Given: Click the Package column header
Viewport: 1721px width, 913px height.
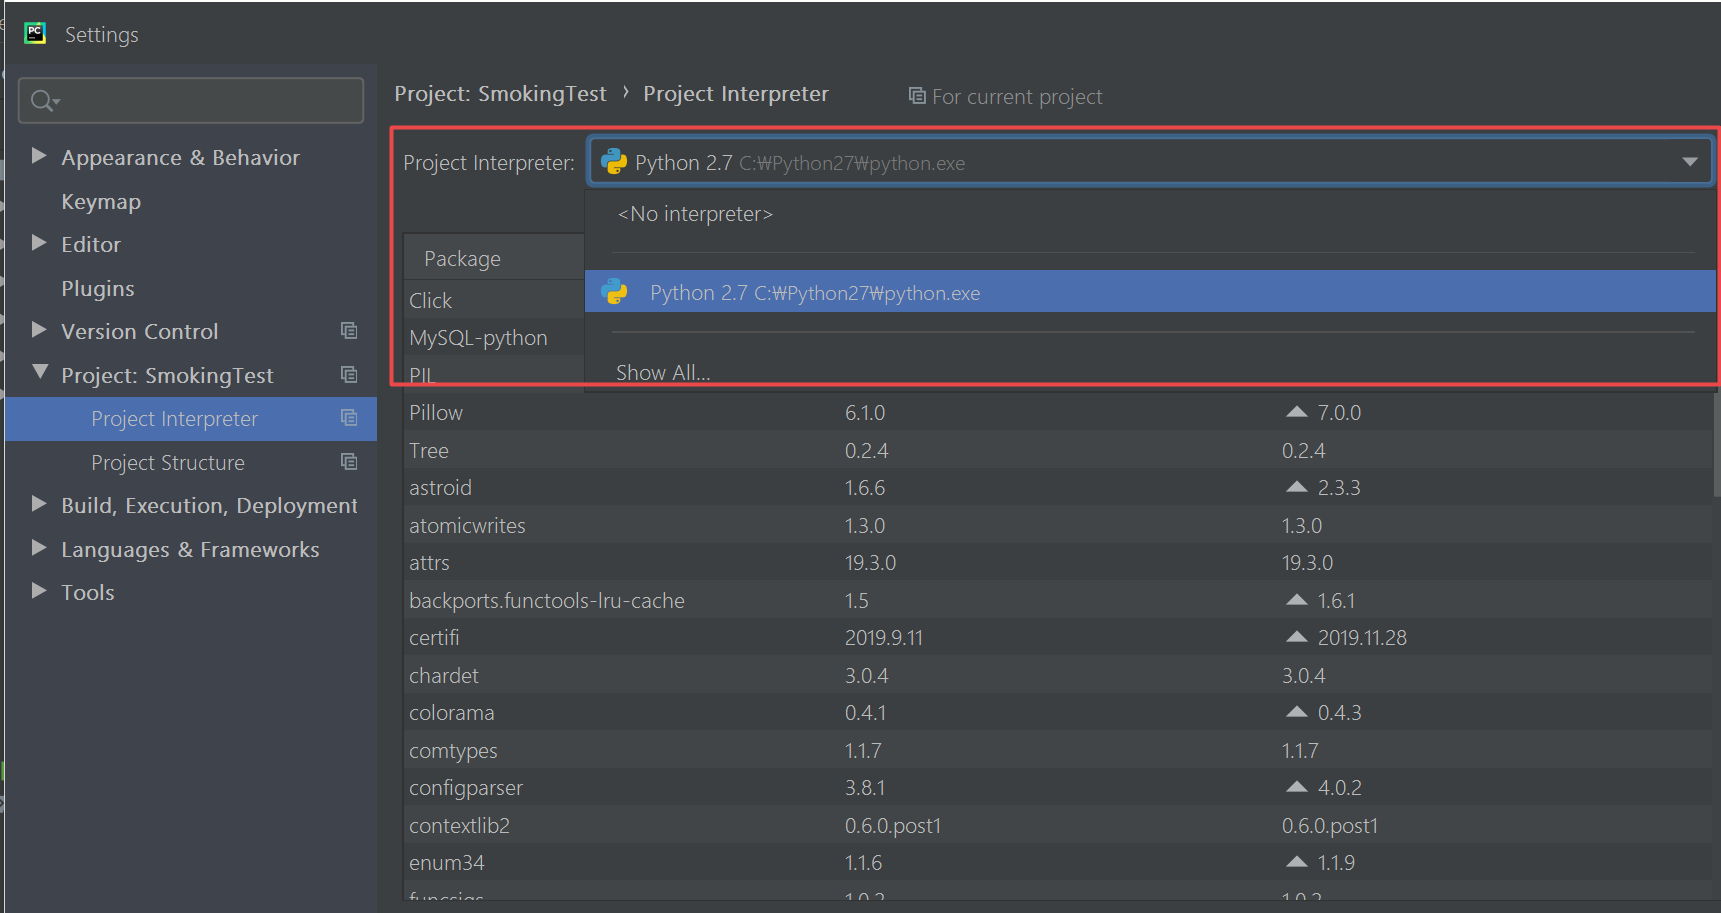Looking at the screenshot, I should (x=494, y=258).
